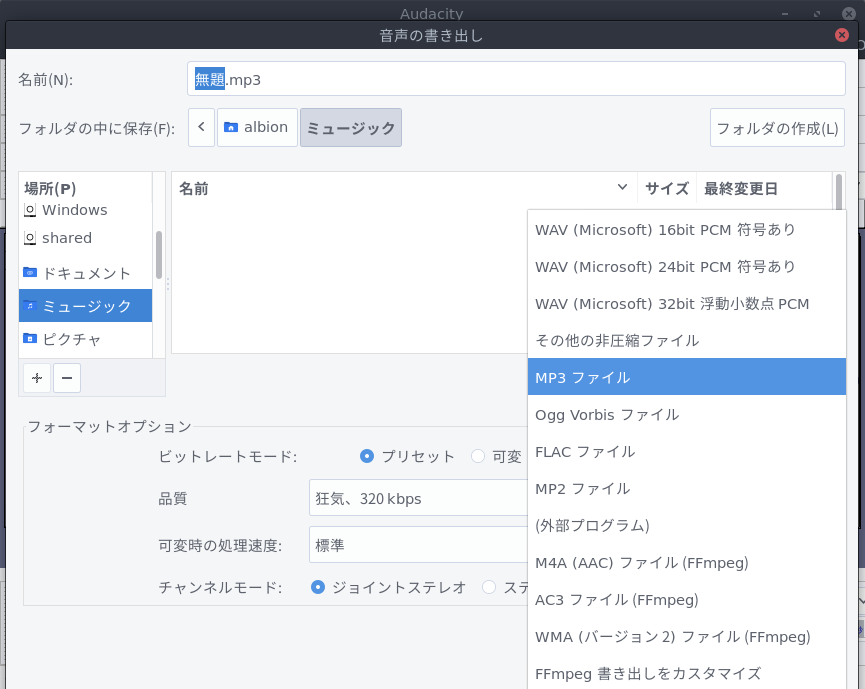
Task: Click the filename field containing 無題.mp3
Action: 516,78
